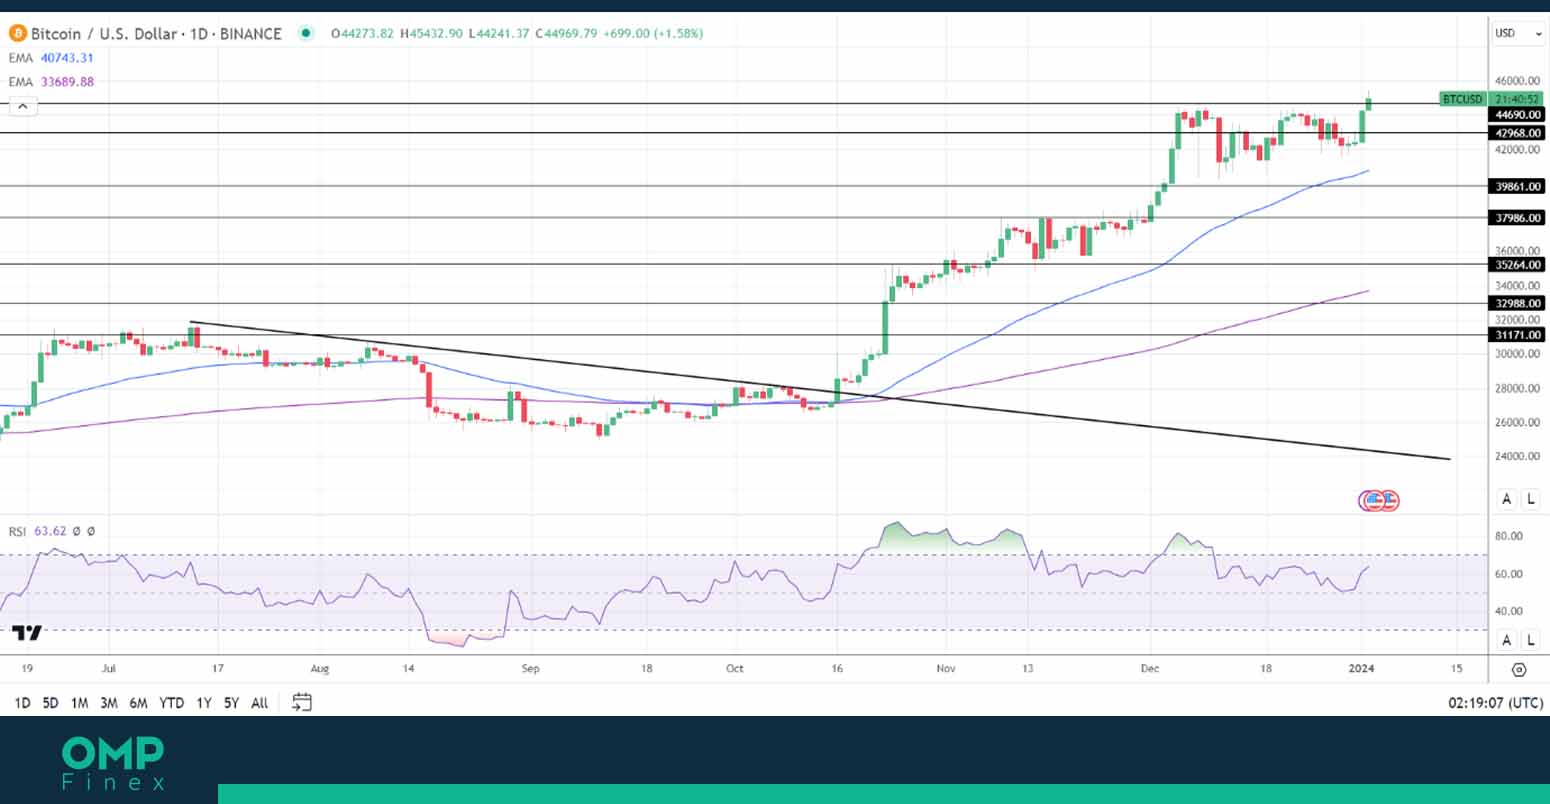Click the 02:19:07 (UTC) timezone button
The height and width of the screenshot is (804, 1550).
point(1496,703)
